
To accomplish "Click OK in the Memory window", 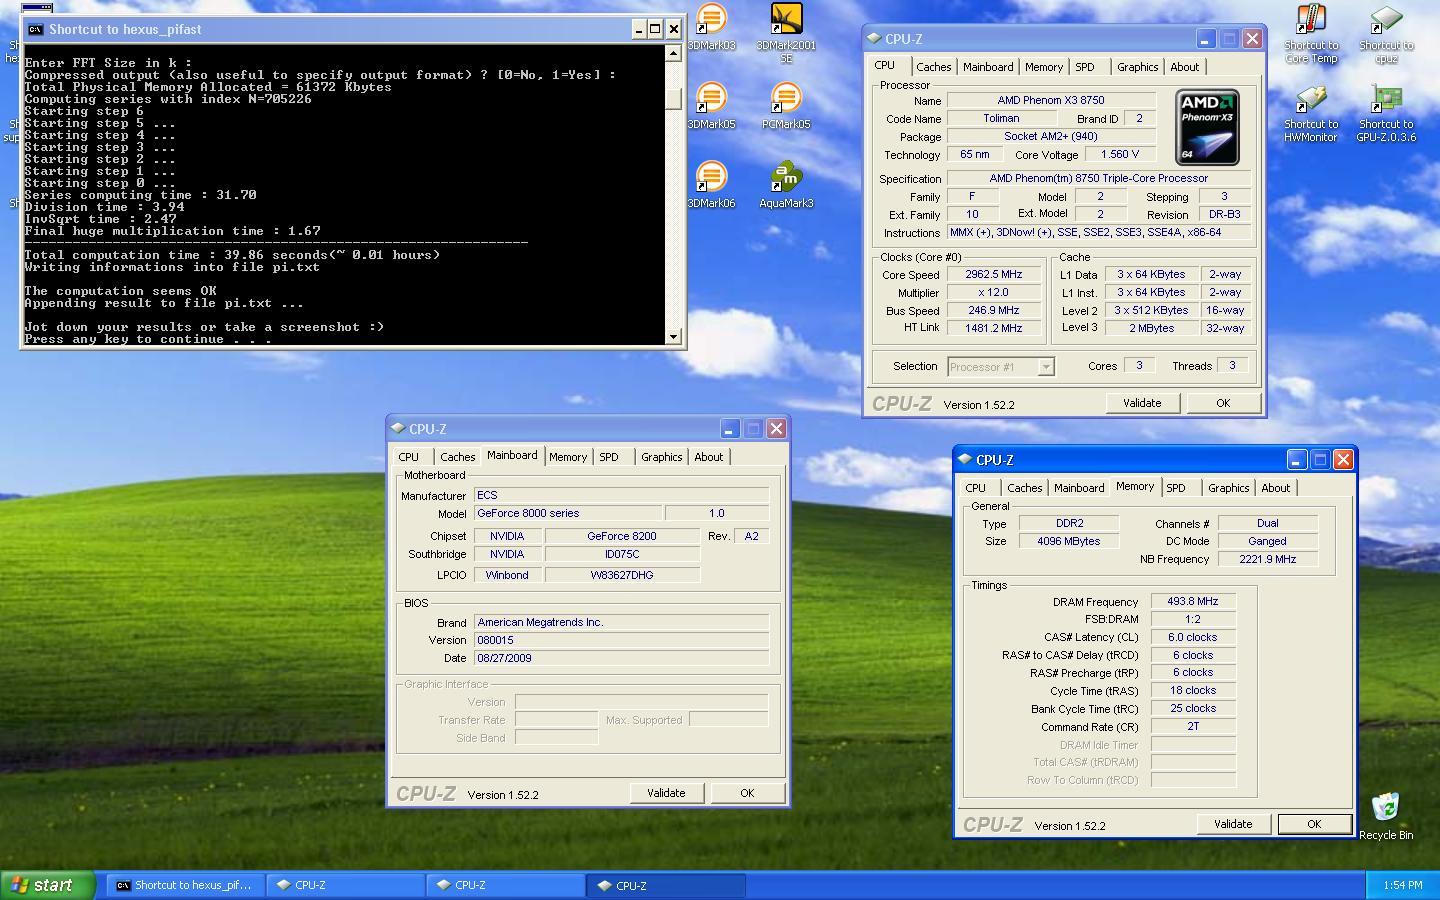I will (x=1314, y=824).
